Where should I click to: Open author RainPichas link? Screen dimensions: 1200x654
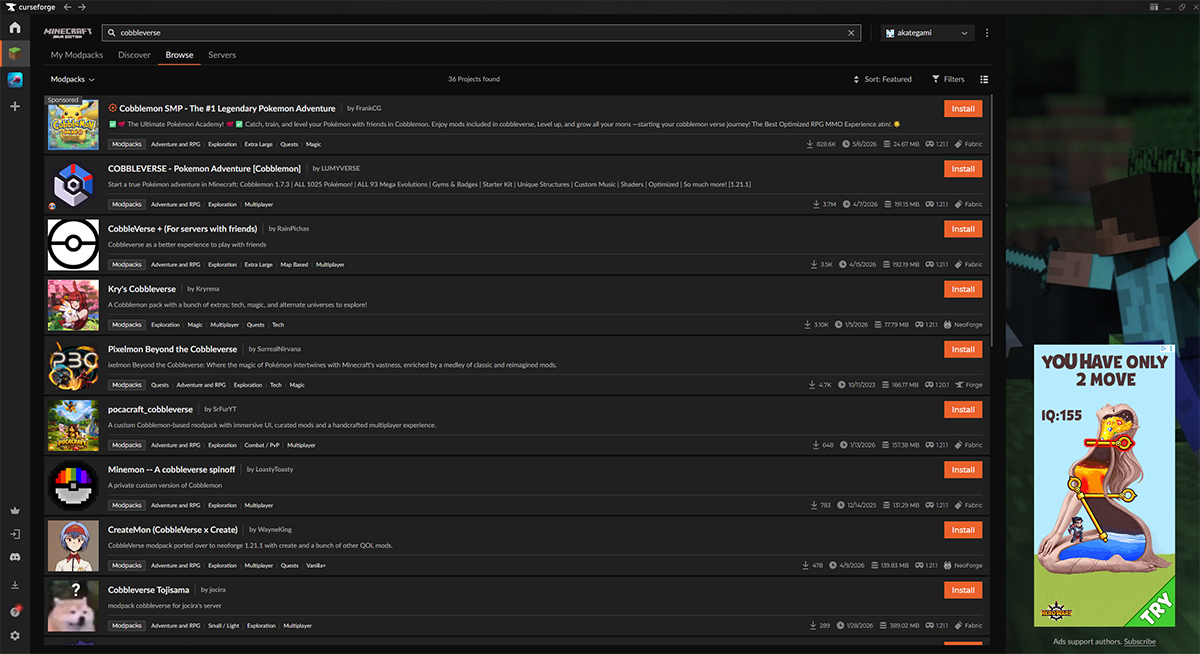coord(293,228)
